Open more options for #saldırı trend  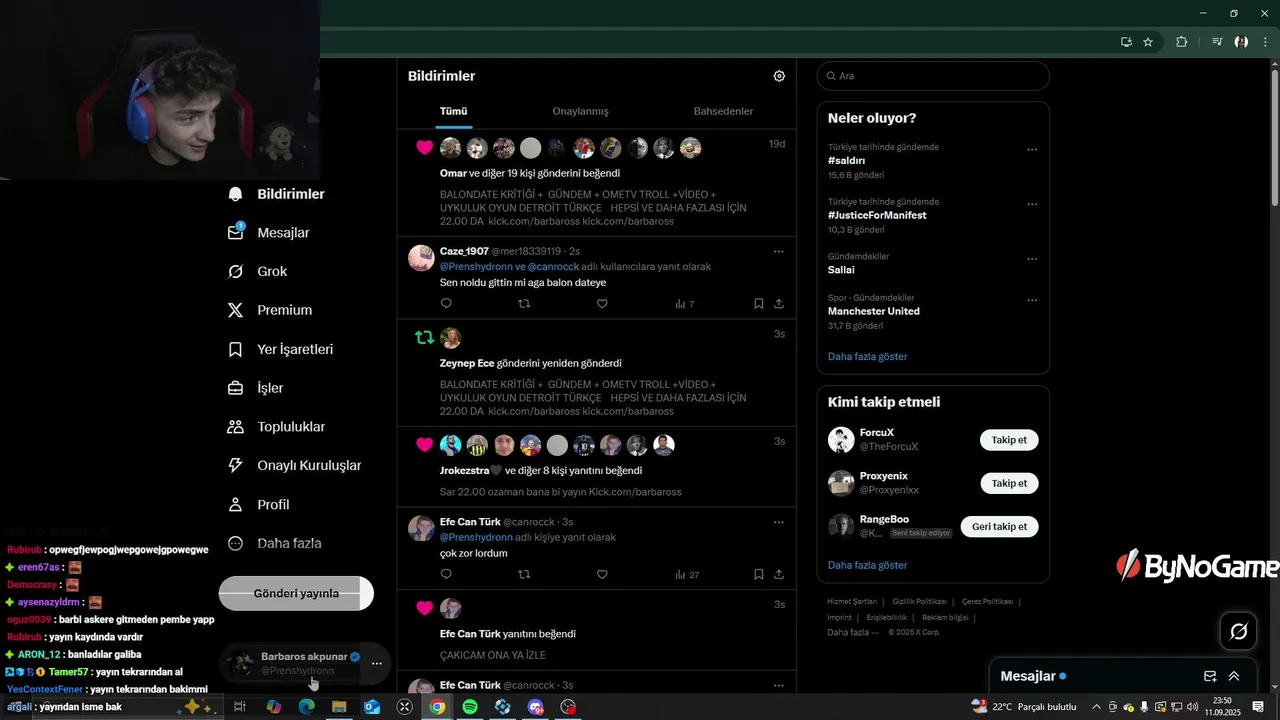click(x=1032, y=150)
